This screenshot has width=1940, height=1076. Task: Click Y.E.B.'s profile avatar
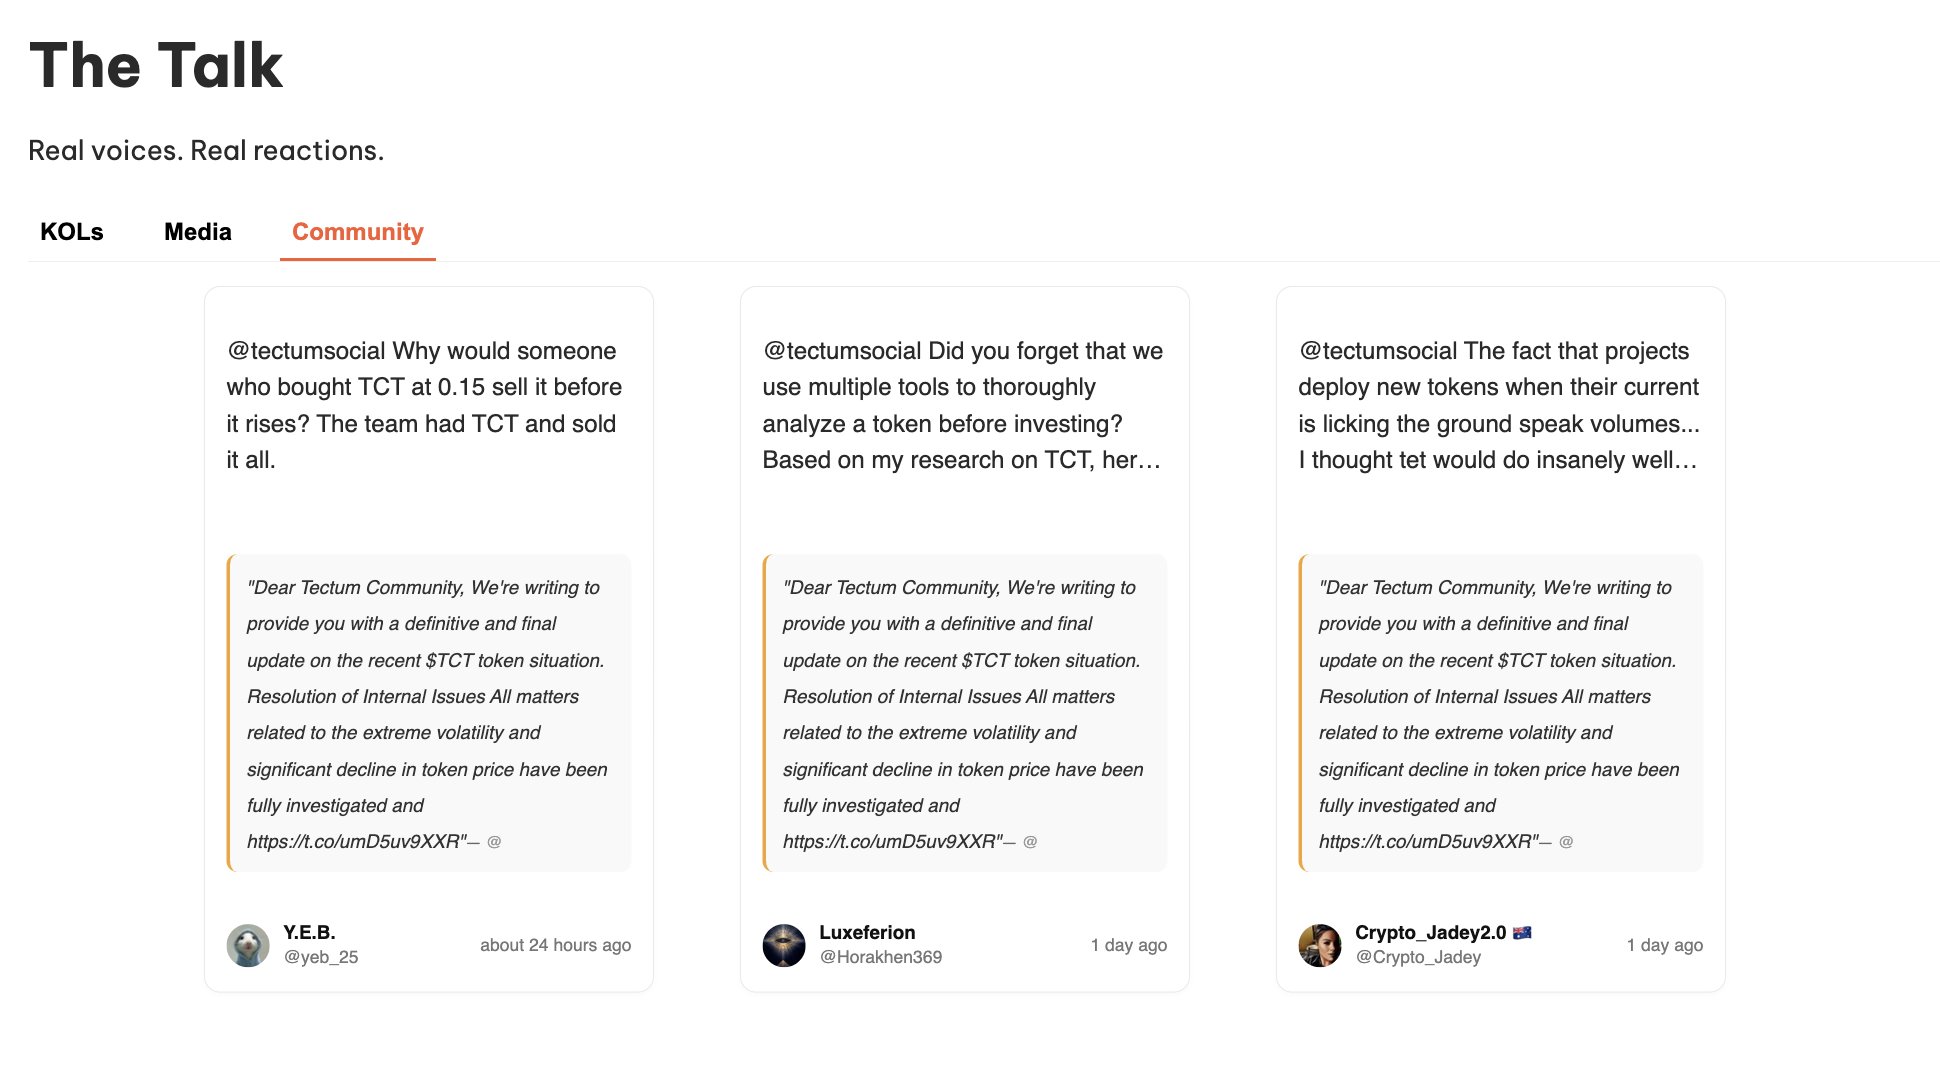[248, 945]
